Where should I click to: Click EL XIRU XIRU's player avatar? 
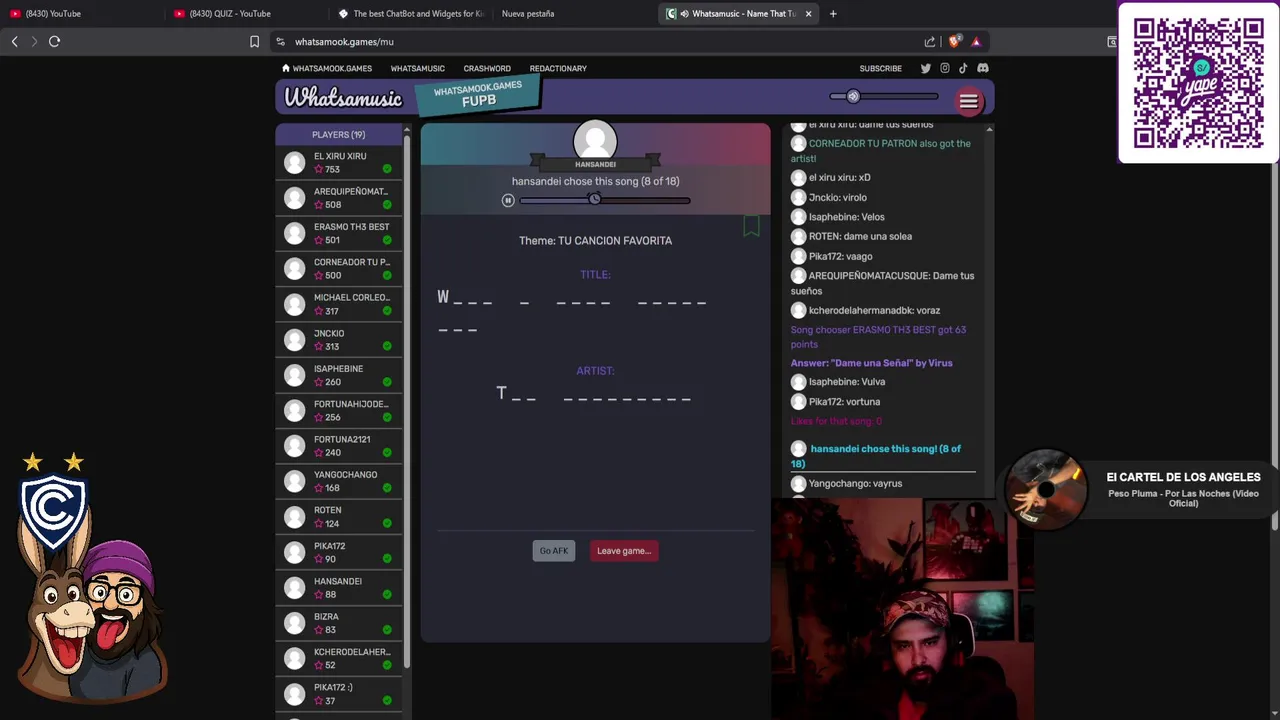(294, 162)
